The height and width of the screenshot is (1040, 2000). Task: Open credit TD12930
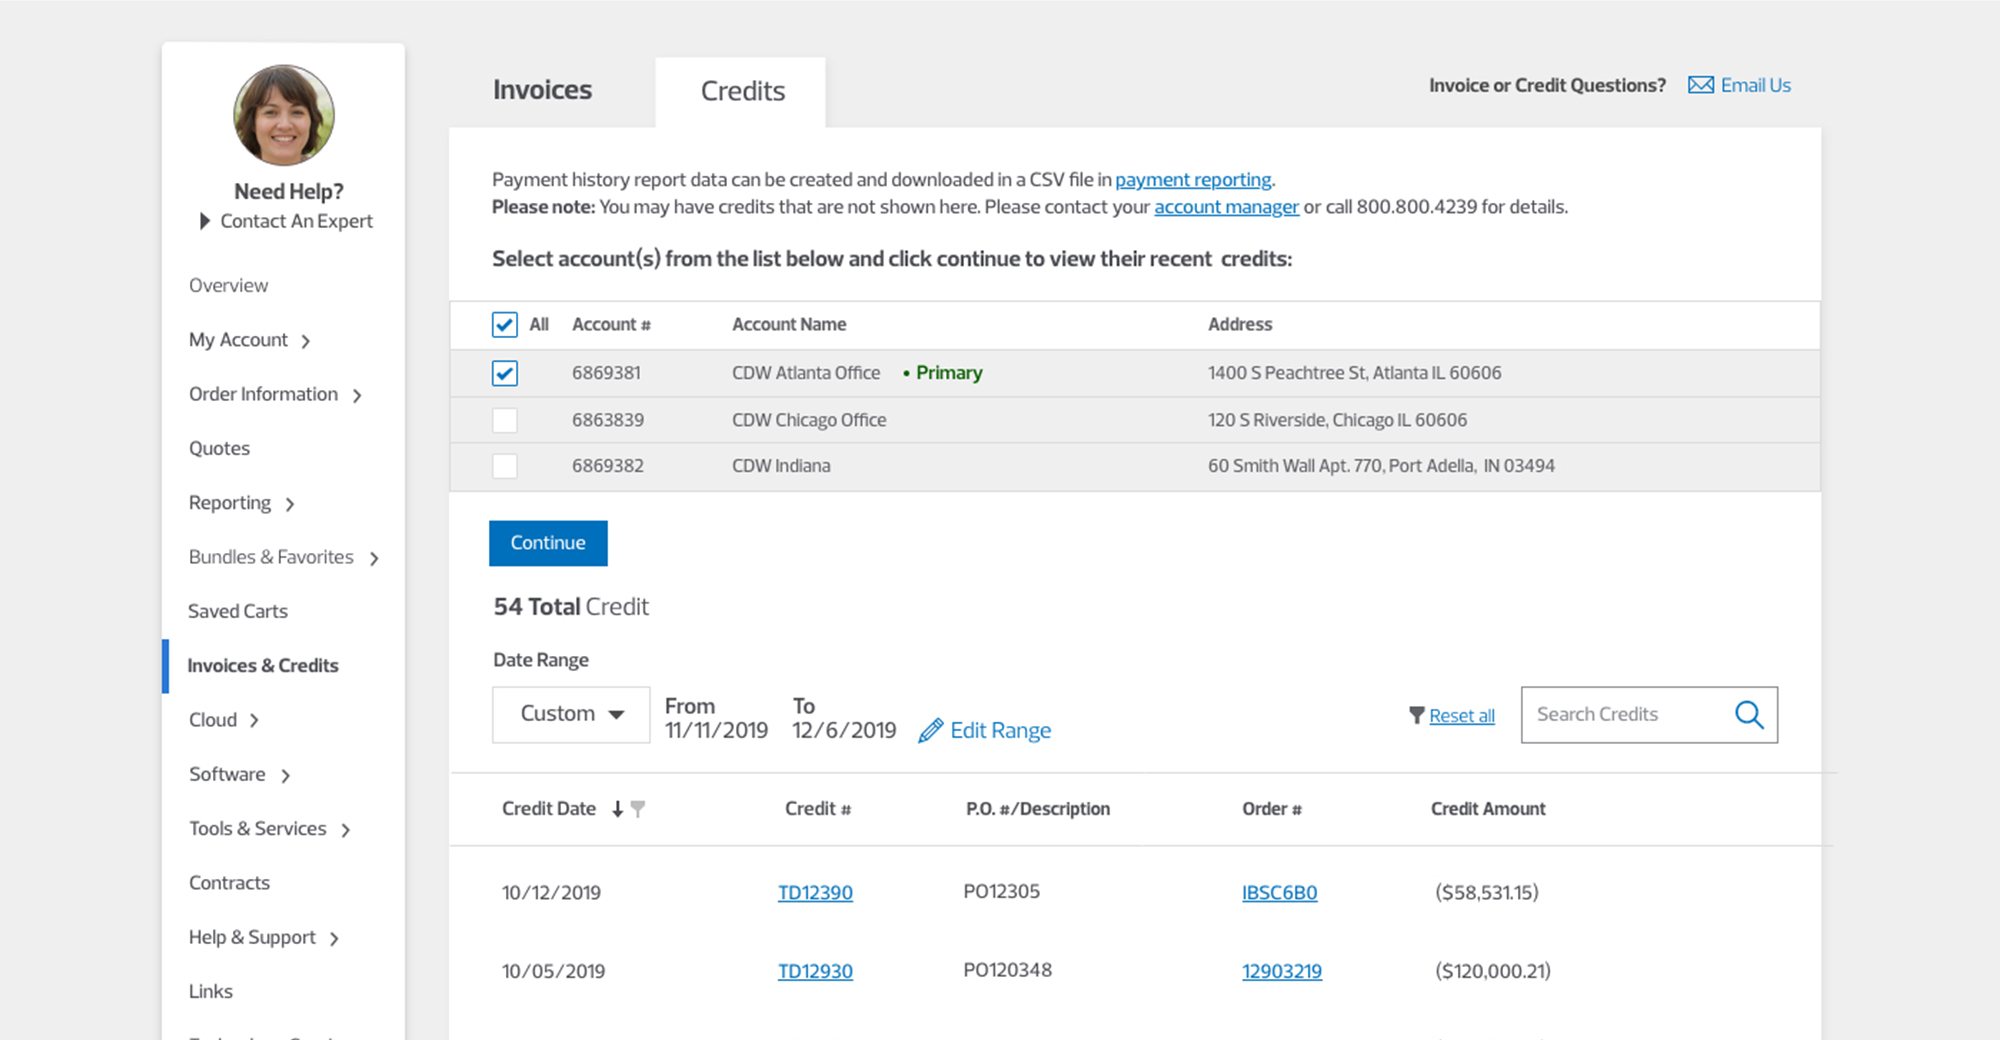tap(815, 971)
